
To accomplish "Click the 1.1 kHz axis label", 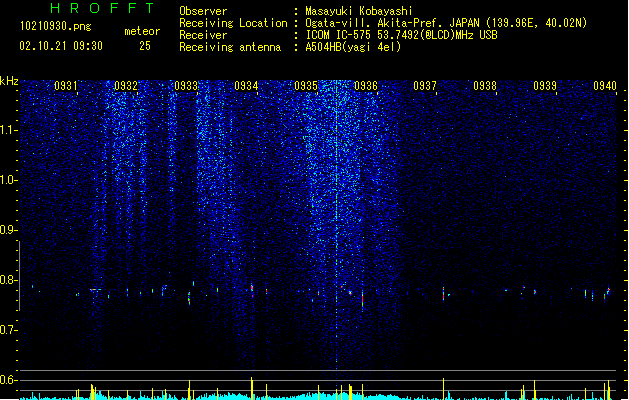I will pyautogui.click(x=8, y=130).
